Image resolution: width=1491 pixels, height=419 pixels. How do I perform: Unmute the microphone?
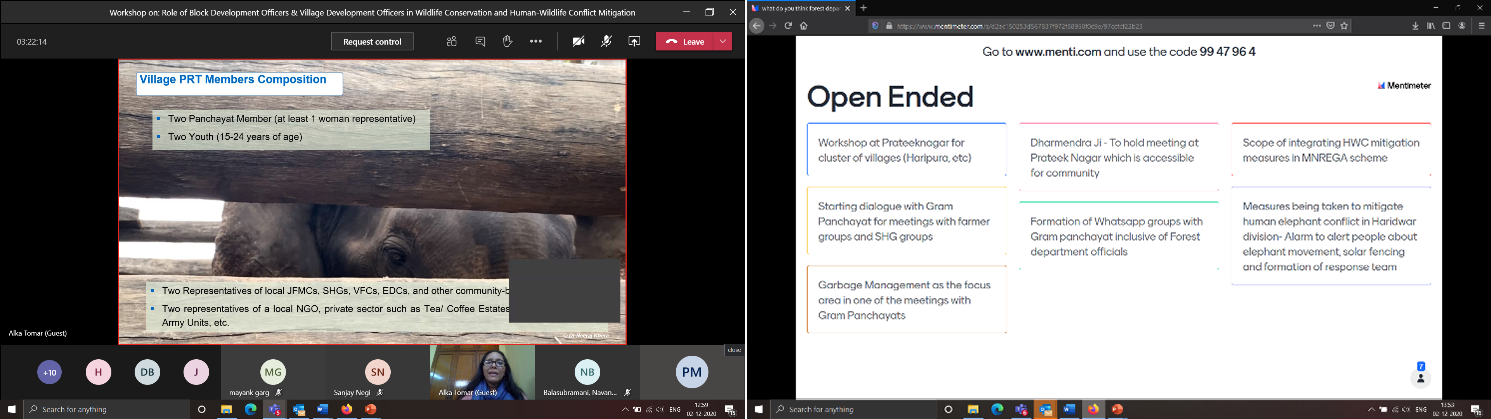coord(606,41)
